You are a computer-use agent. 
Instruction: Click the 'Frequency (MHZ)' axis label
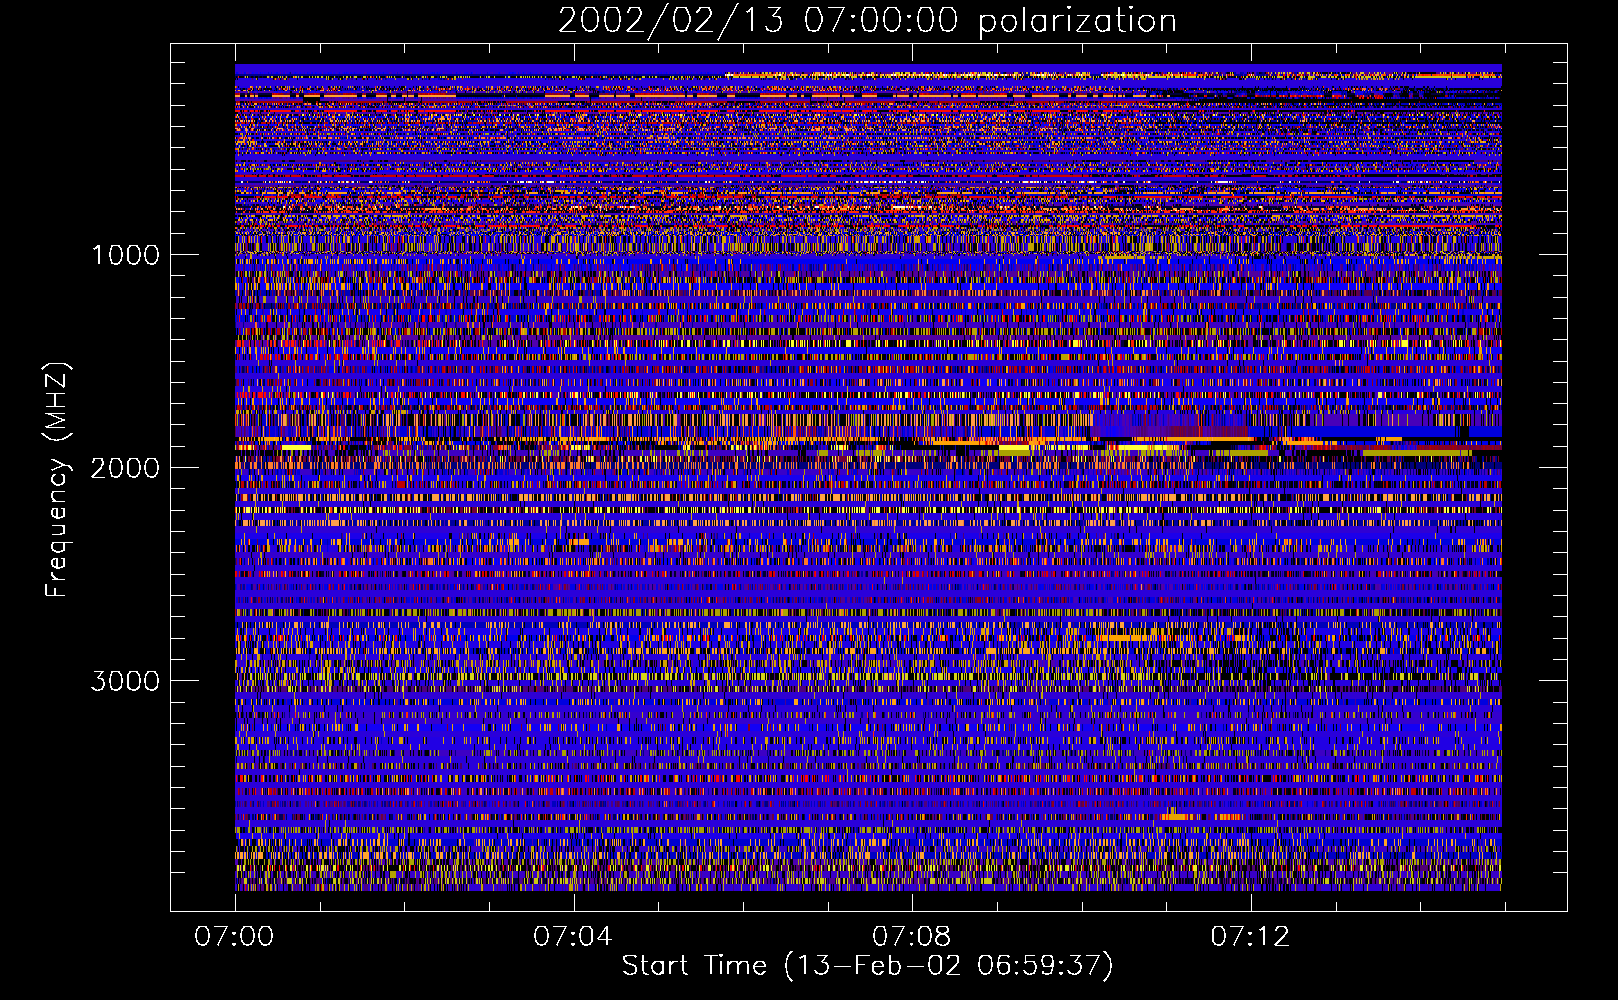click(x=58, y=480)
